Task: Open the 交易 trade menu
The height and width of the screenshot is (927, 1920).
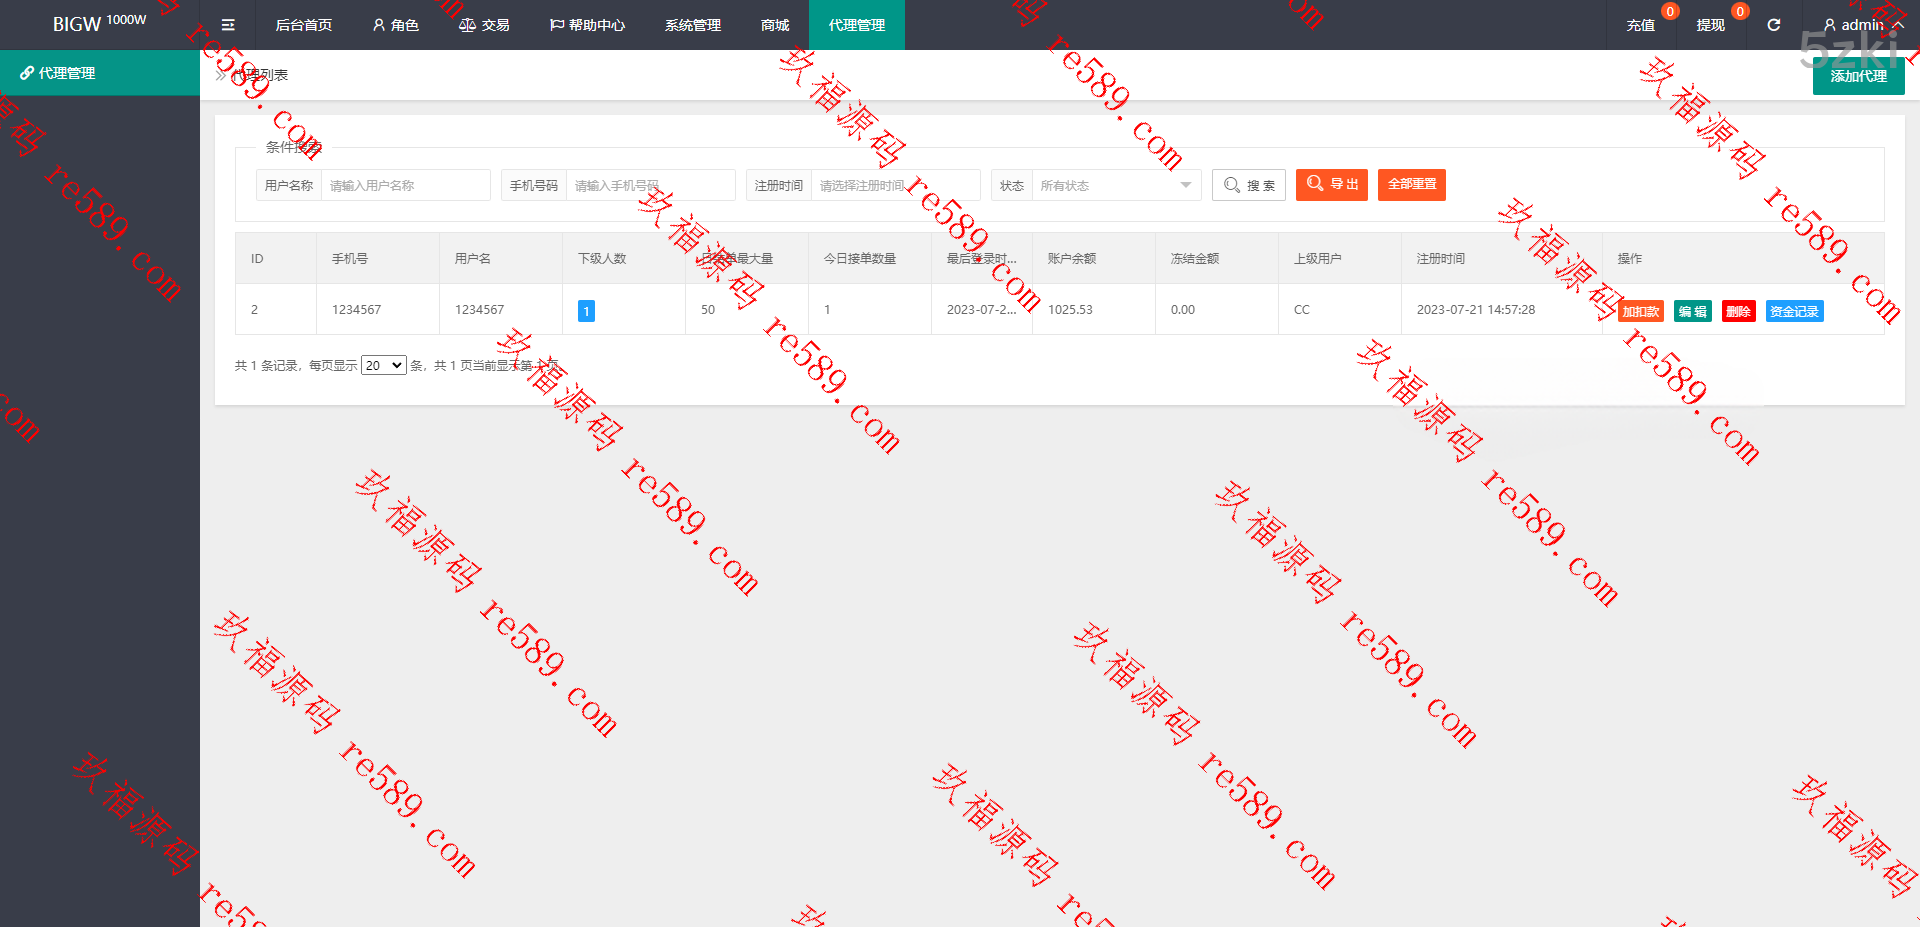Action: [484, 25]
